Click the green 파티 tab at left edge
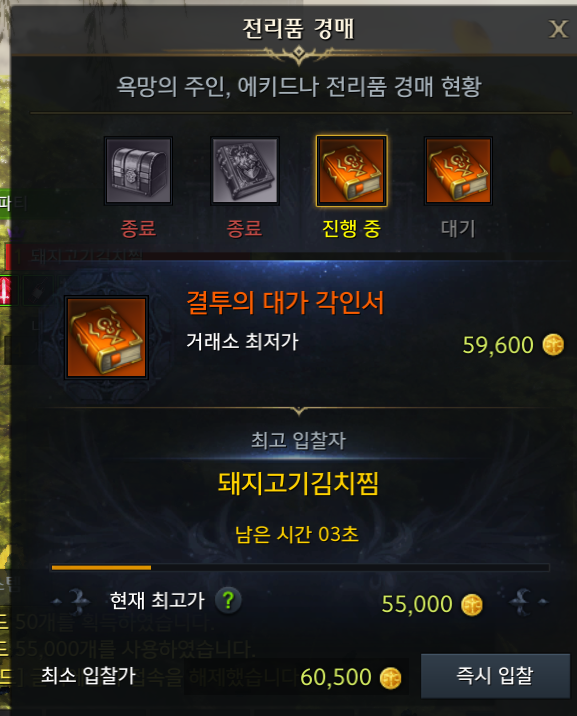Viewport: 577px width, 716px height. pos(5,203)
